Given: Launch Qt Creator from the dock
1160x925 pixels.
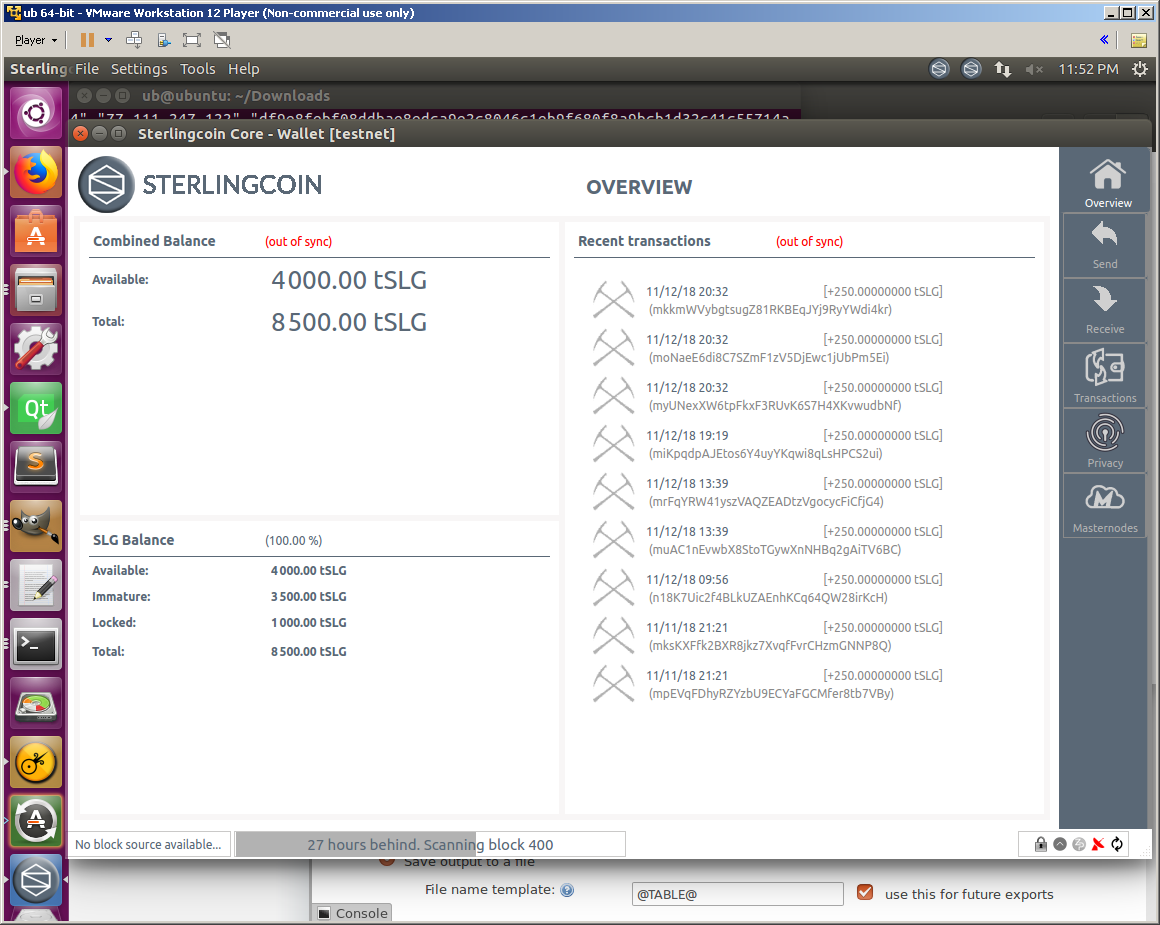Looking at the screenshot, I should pyautogui.click(x=36, y=408).
